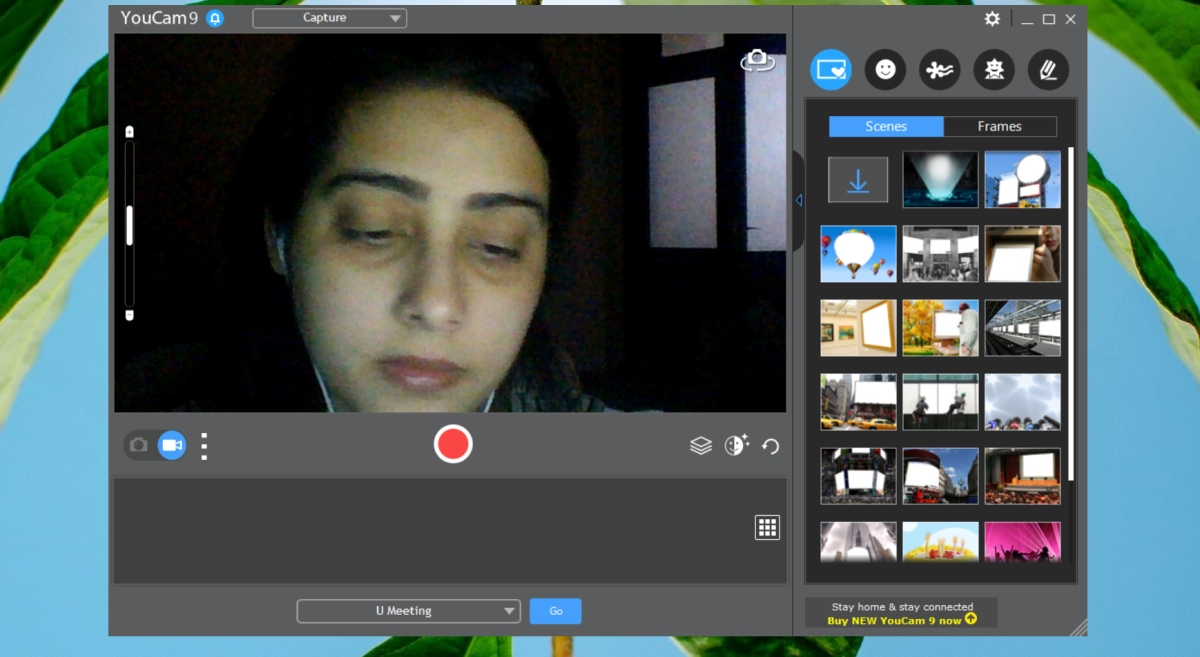Click the zoom out minus at slider bottom
This screenshot has width=1200, height=657.
(x=129, y=315)
